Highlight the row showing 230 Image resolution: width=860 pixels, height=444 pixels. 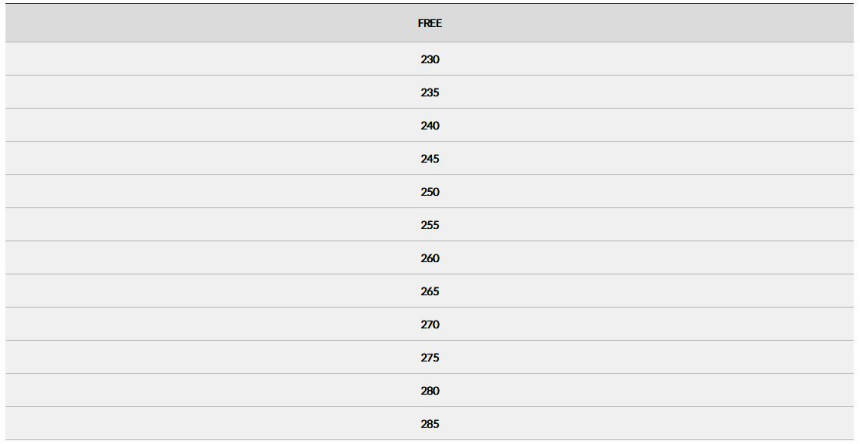click(429, 59)
